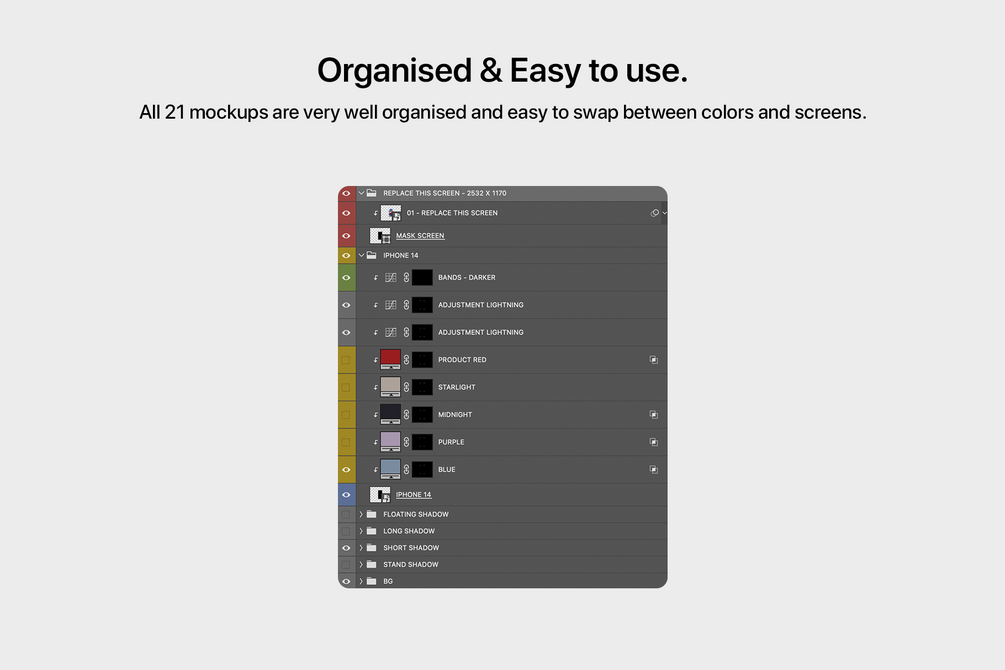The image size is (1005, 670).
Task: Click the advanced blending badge on Product Red
Action: click(x=654, y=360)
